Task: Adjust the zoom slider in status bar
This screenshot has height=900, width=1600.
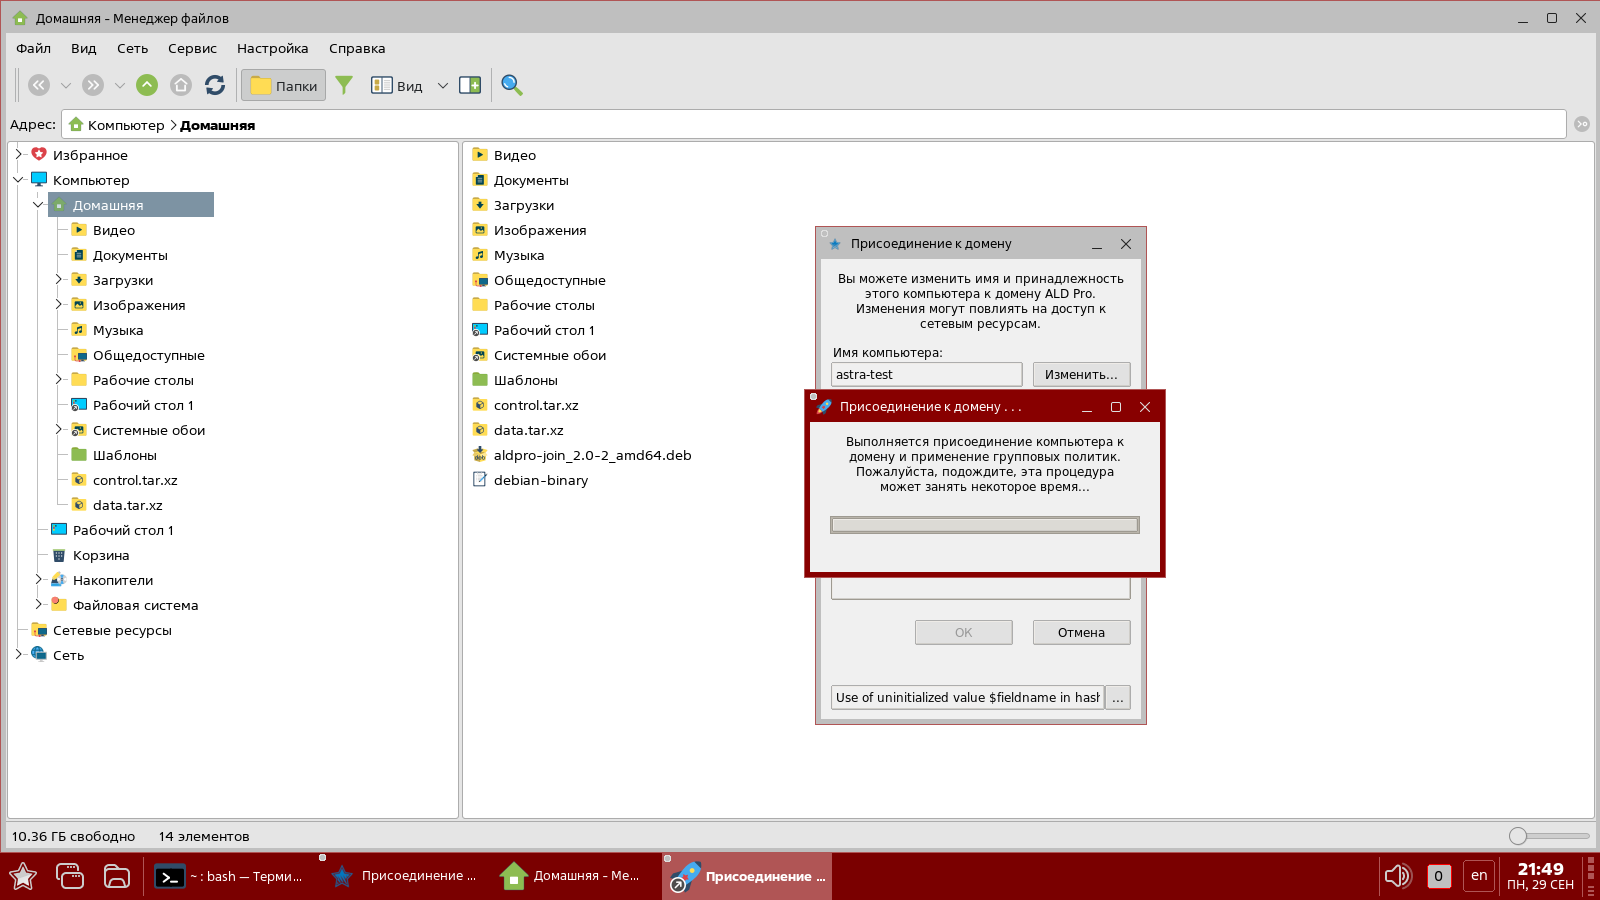Action: pos(1518,836)
